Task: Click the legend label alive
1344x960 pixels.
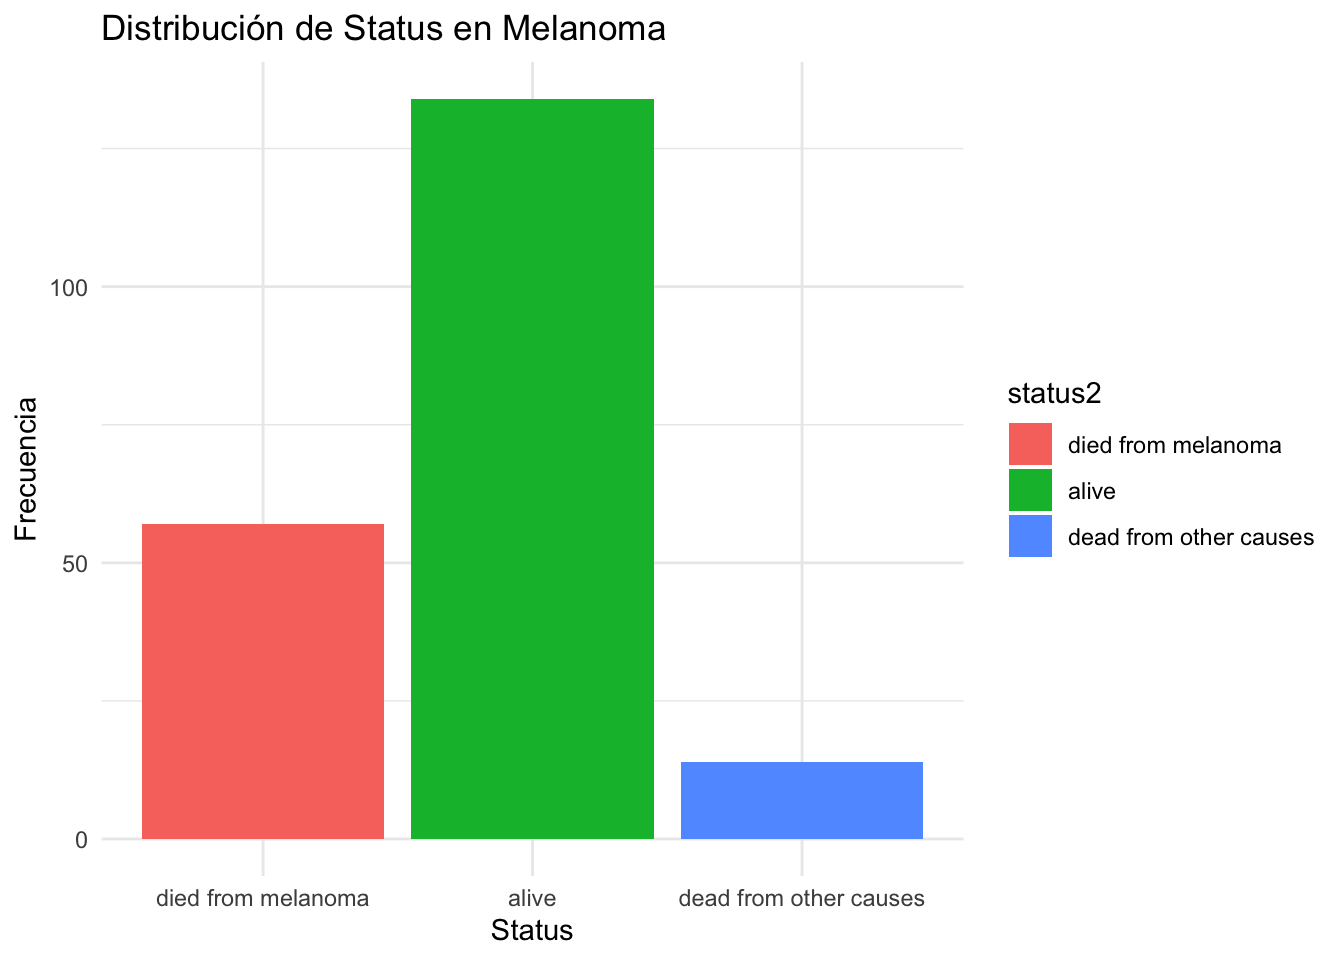Action: click(1091, 491)
